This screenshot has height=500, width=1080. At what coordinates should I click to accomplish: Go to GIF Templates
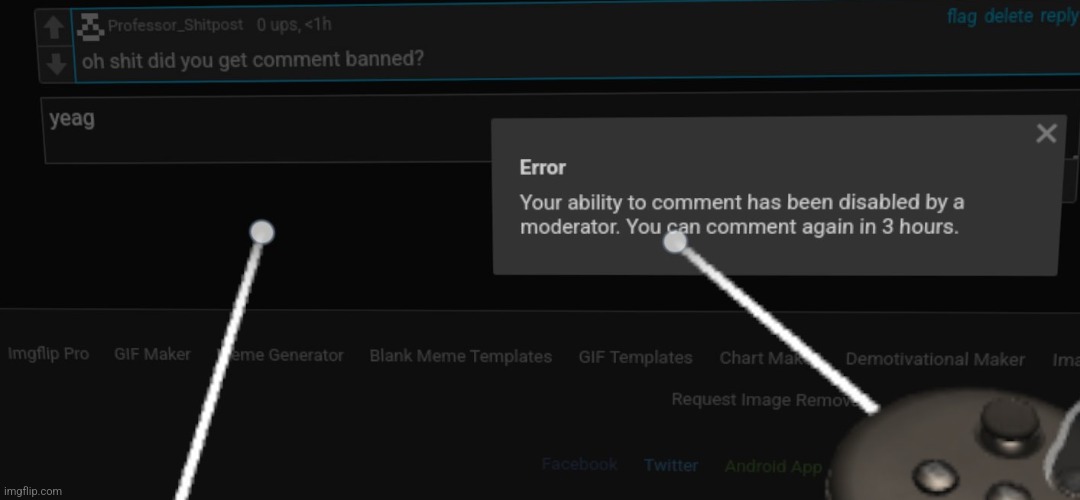point(635,357)
